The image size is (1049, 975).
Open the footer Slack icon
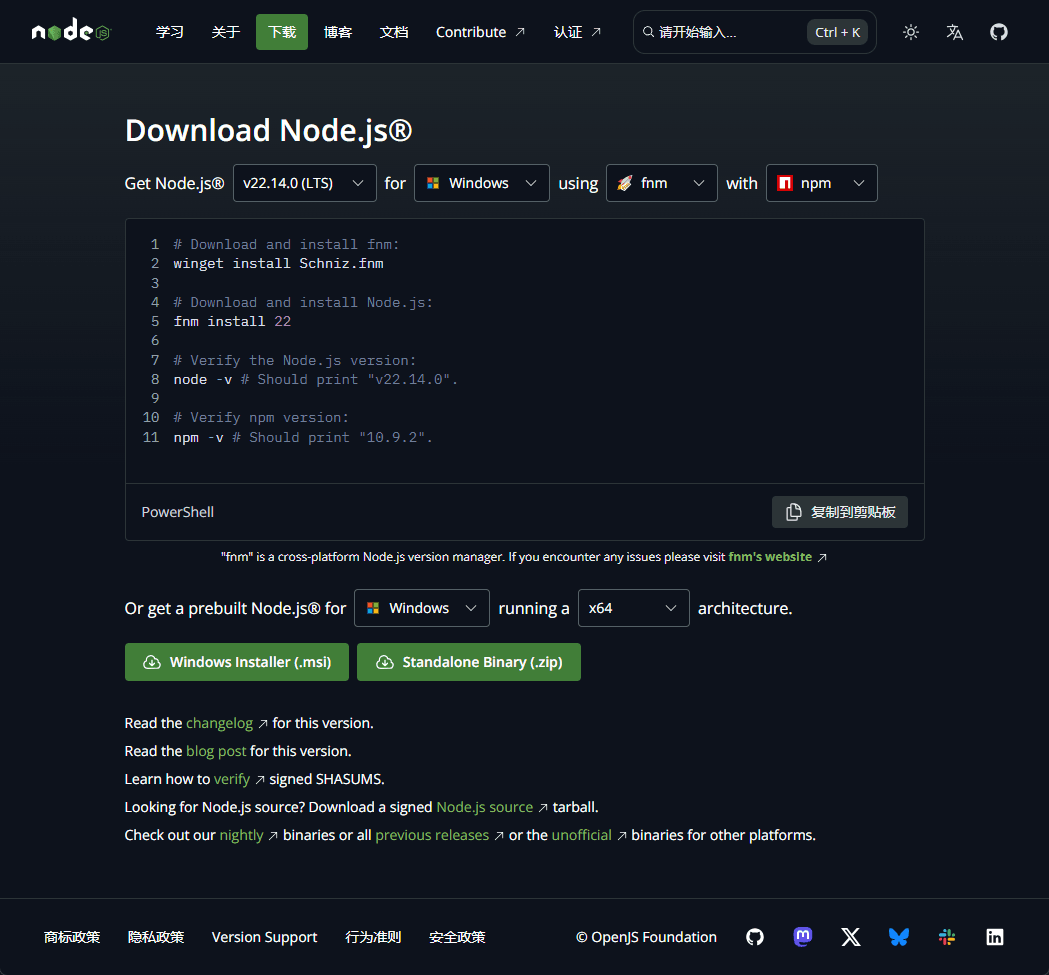tap(947, 937)
